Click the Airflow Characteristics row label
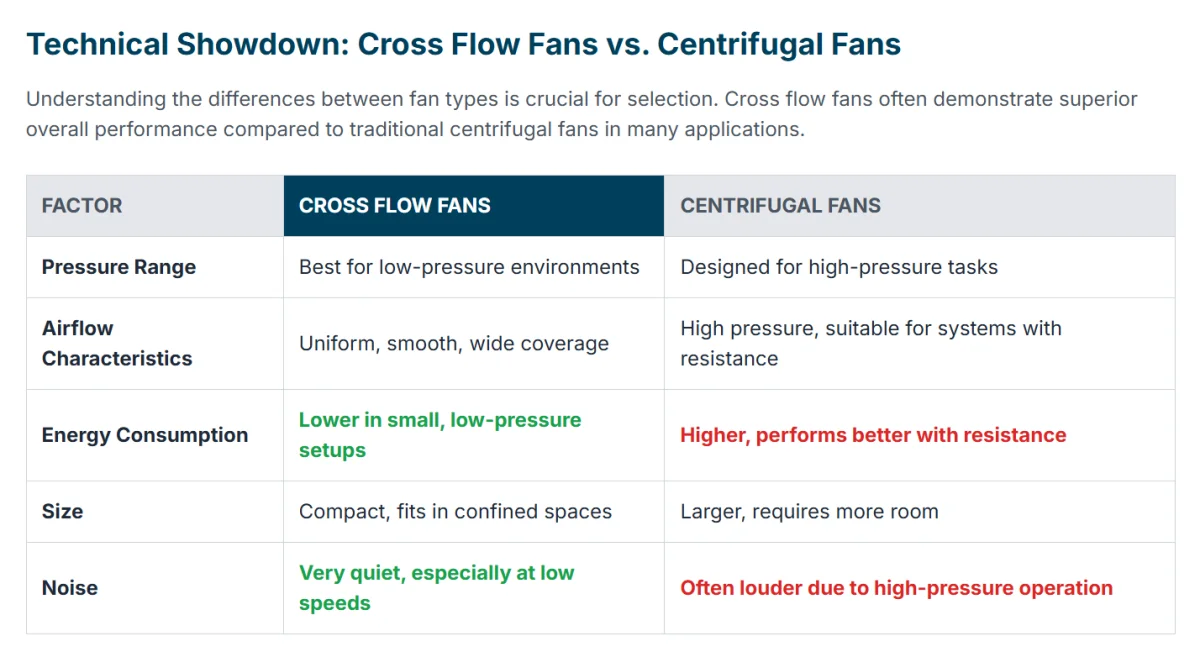The width and height of the screenshot is (1200, 657). 117,343
